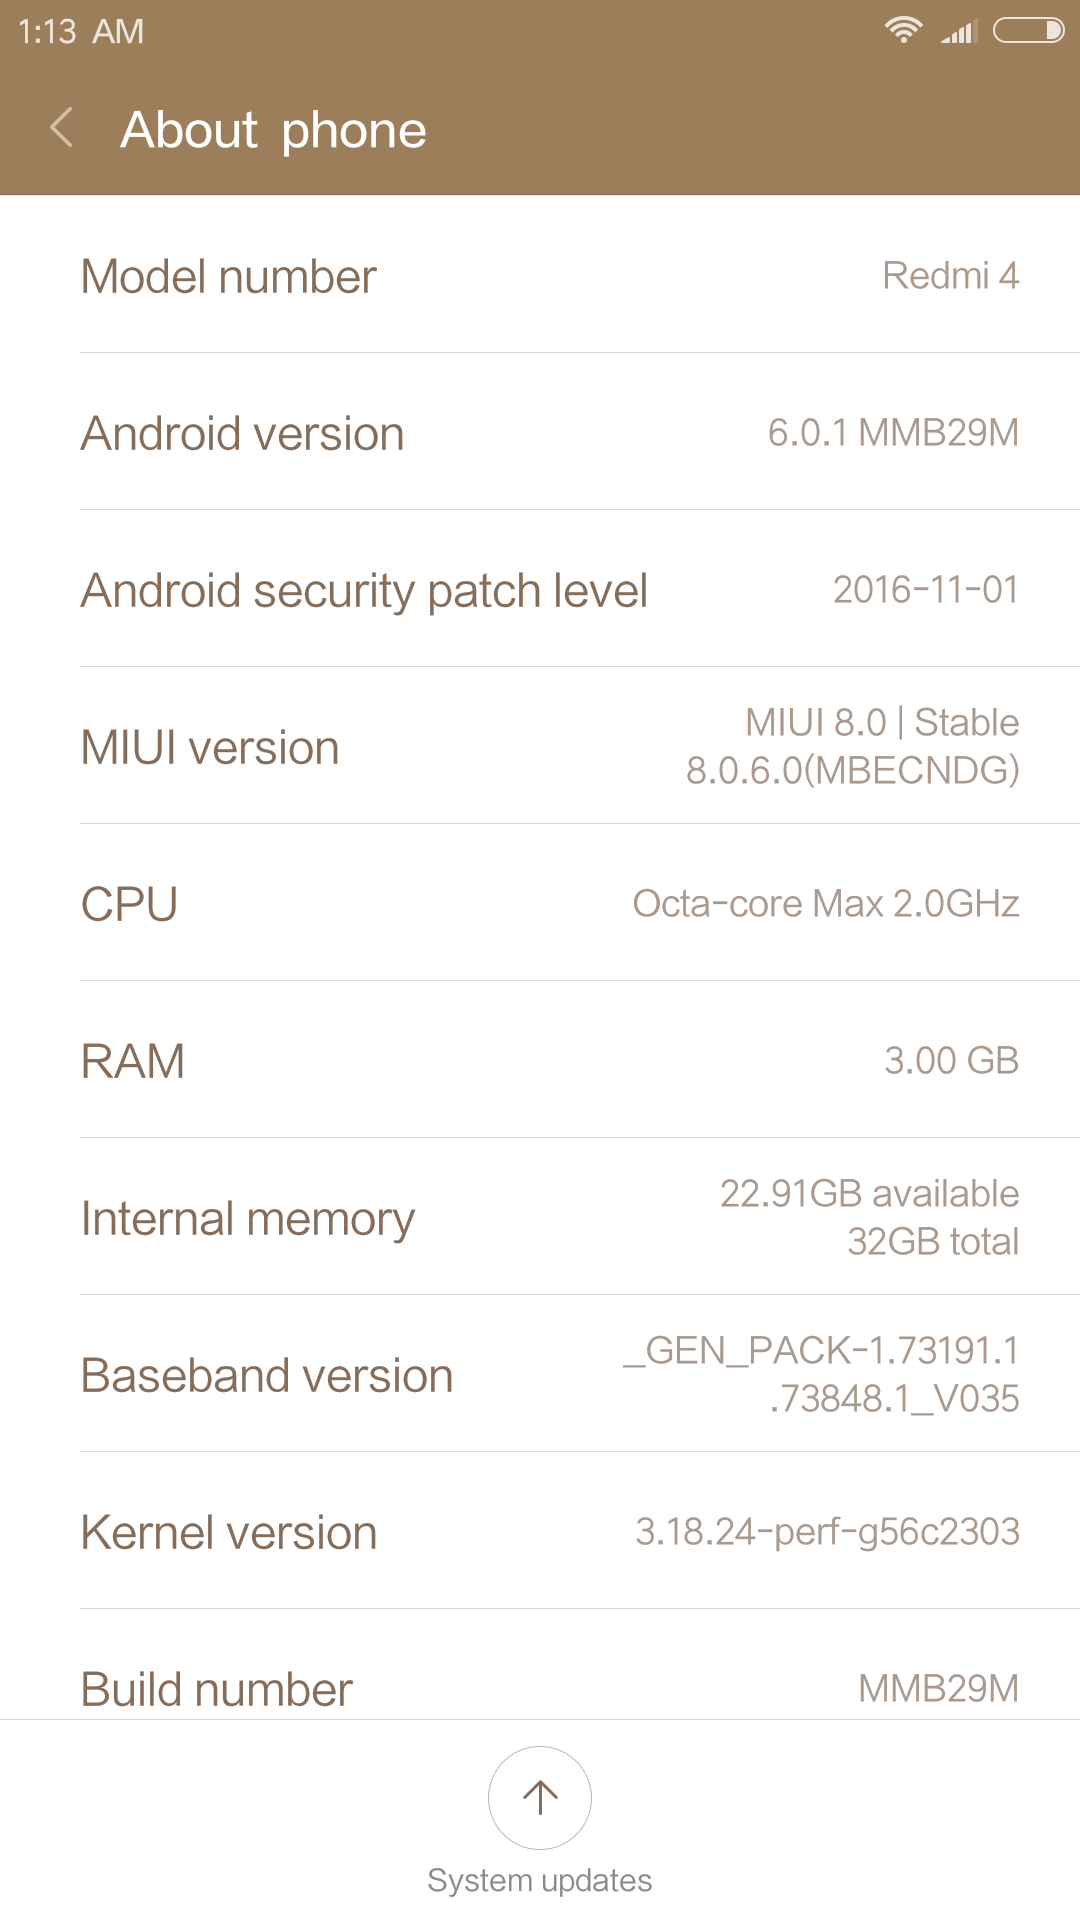Tap the System updates label
Screen dimensions: 1080x1920
[x=540, y=1880]
